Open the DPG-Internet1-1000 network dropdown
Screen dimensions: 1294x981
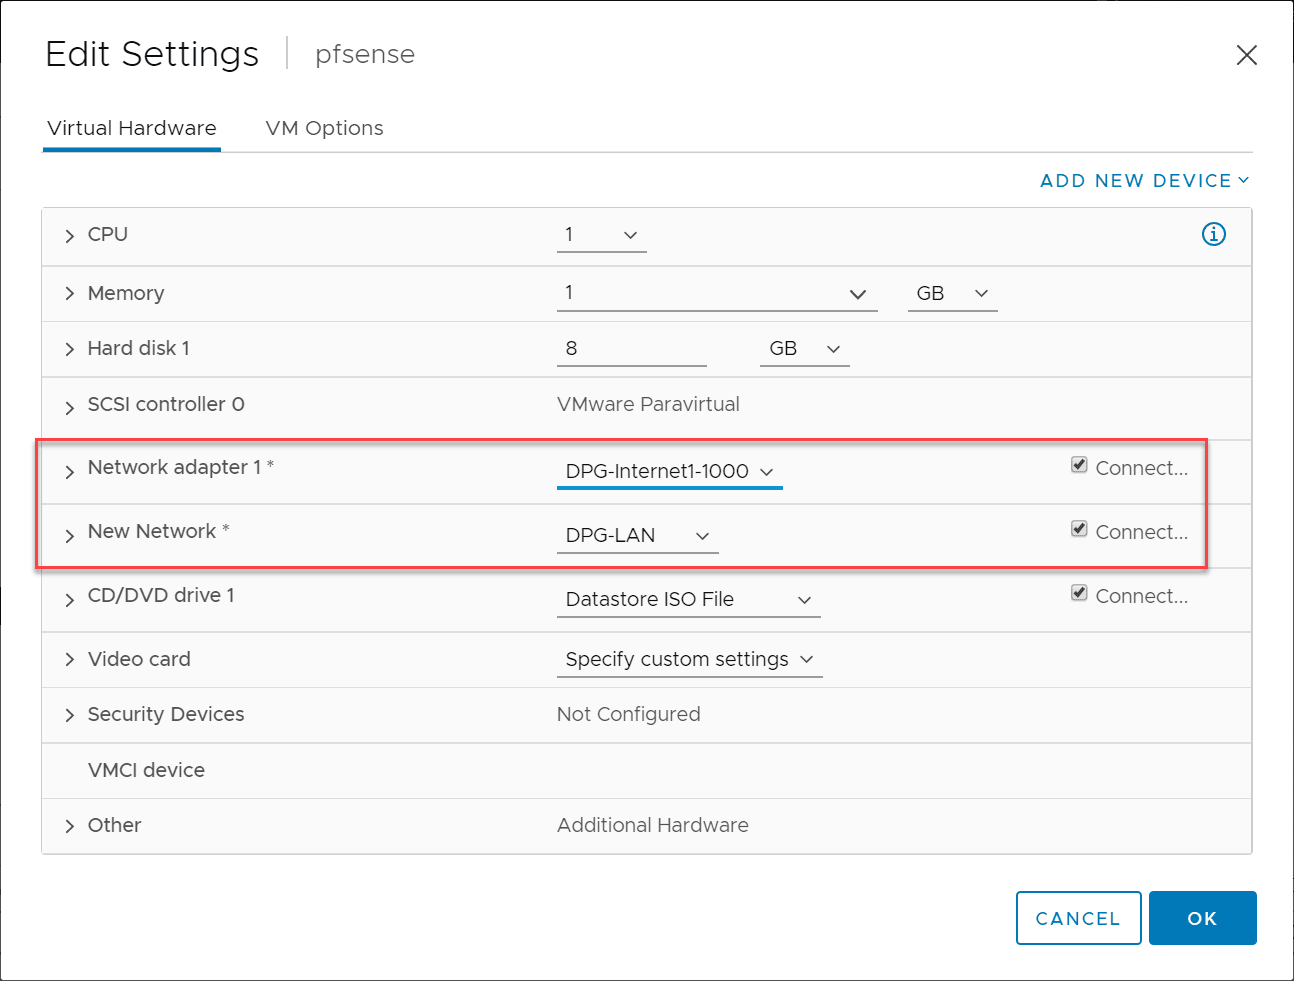(x=669, y=472)
